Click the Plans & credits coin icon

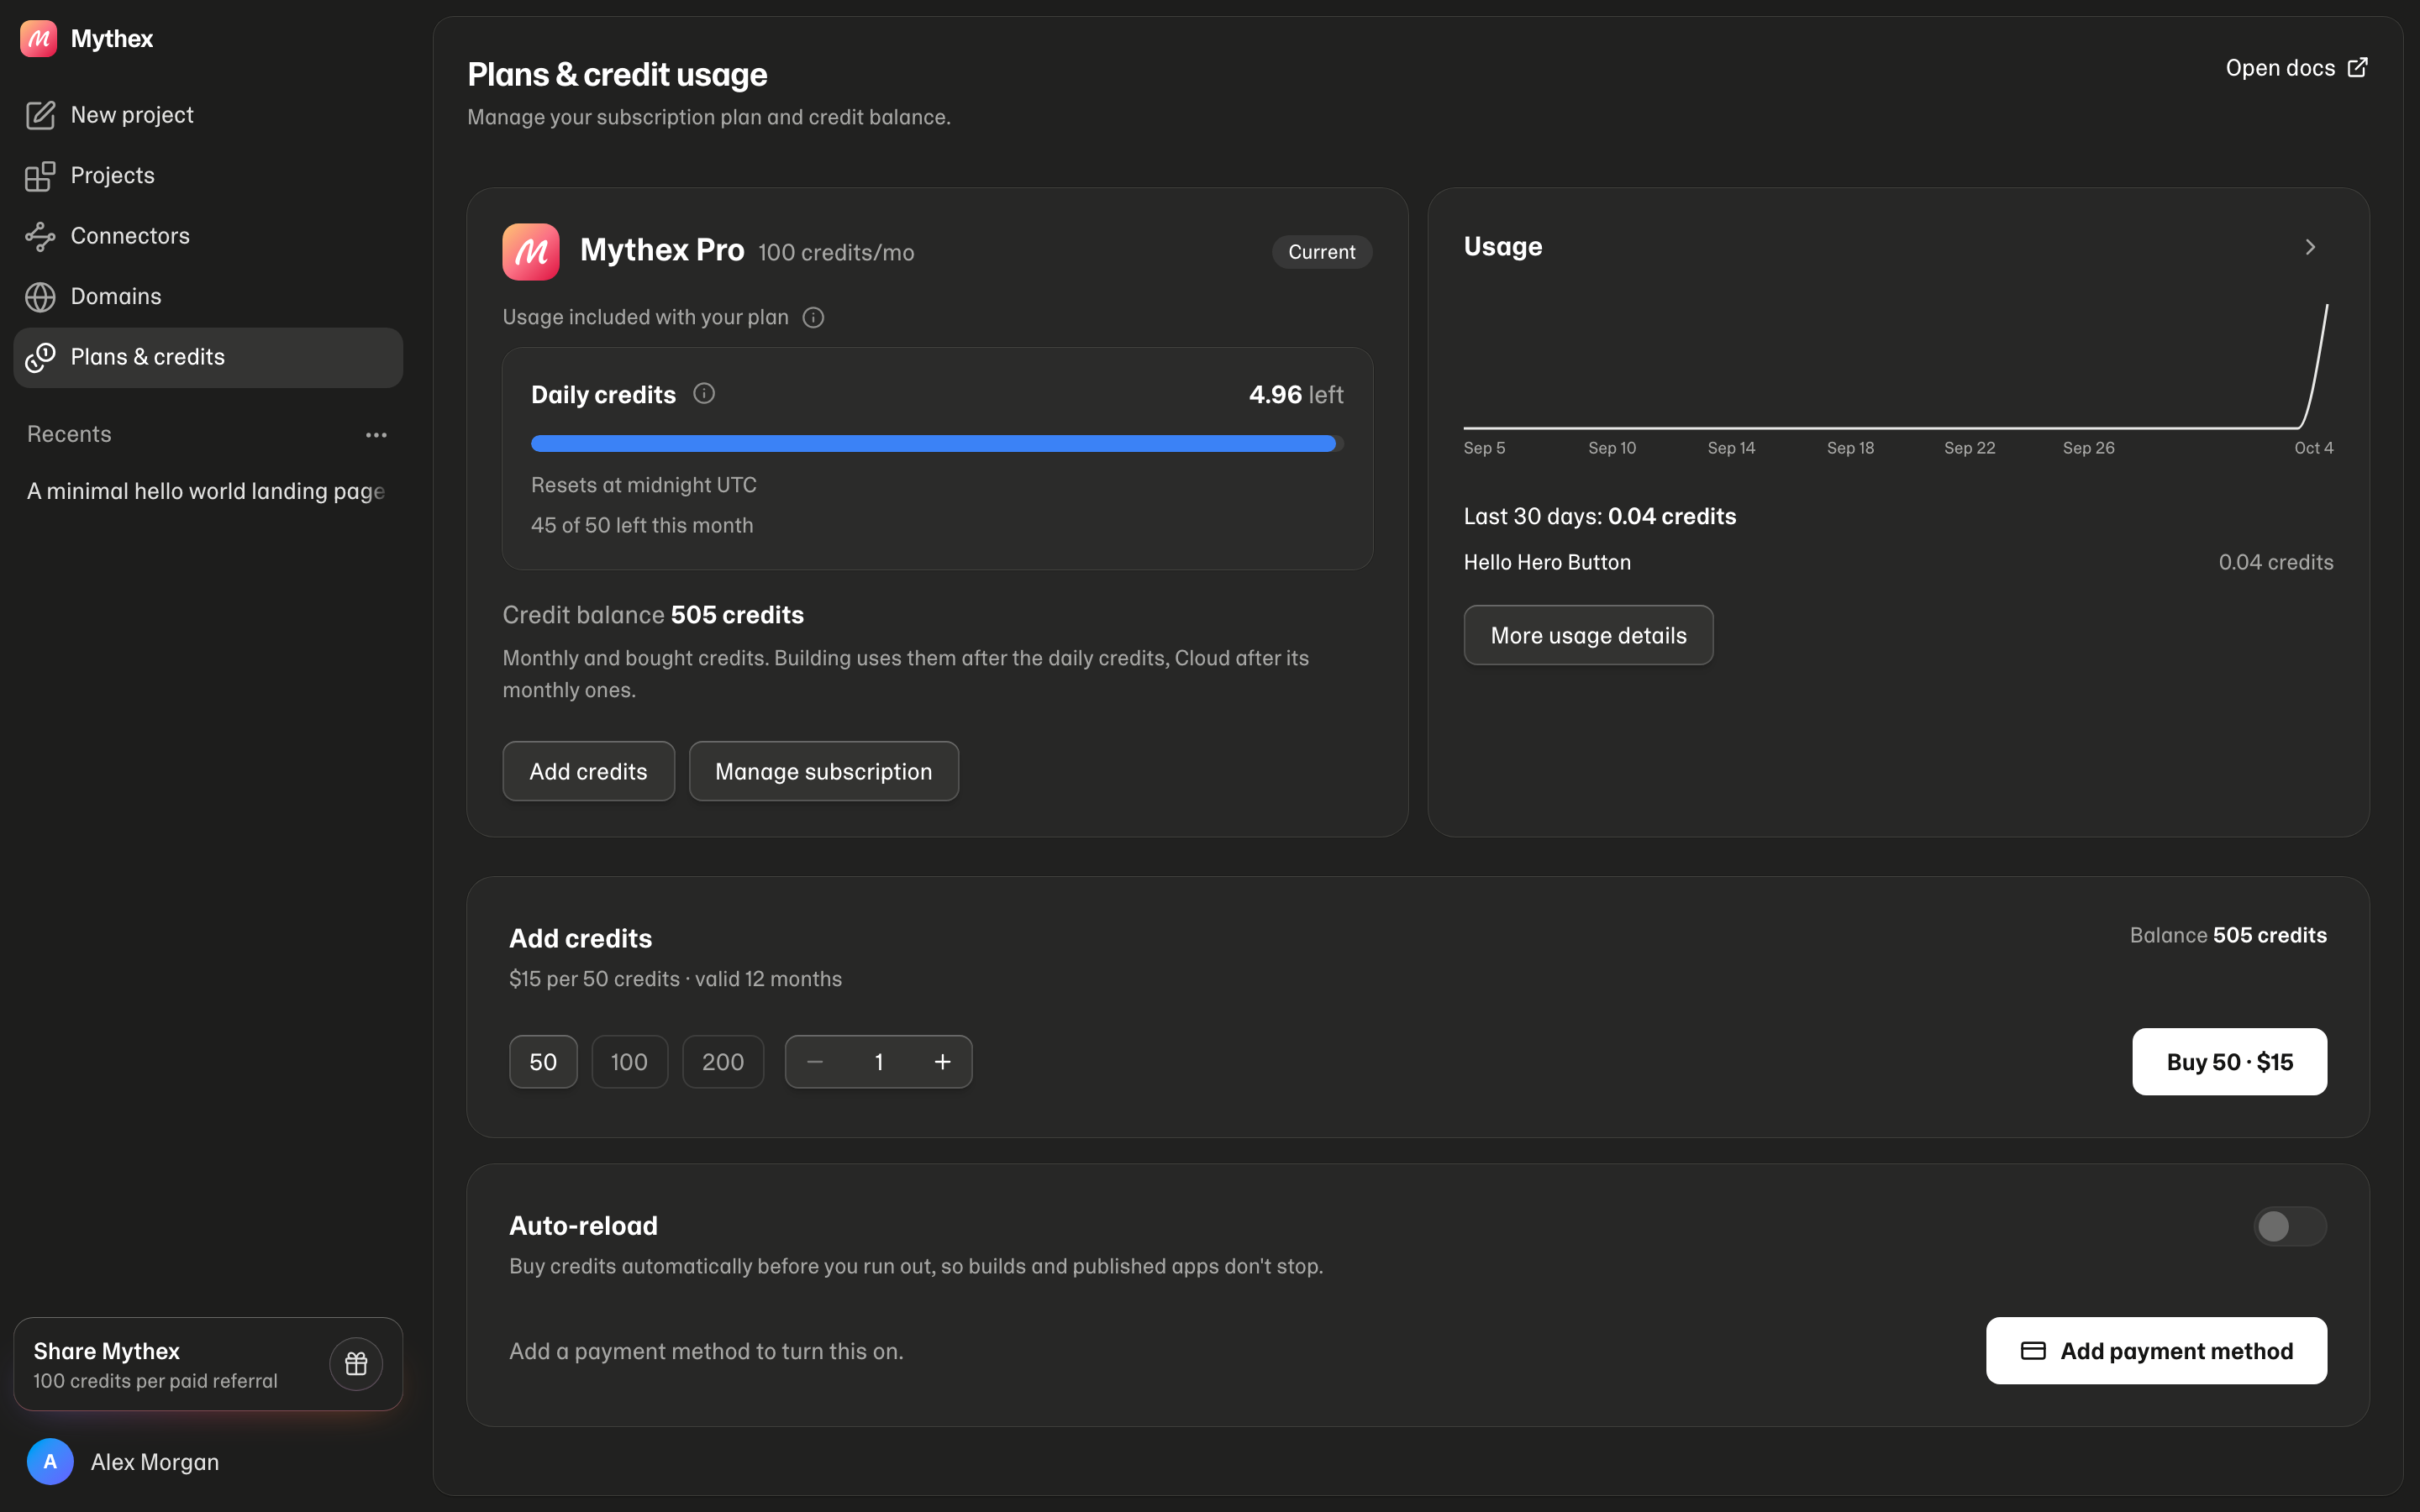(x=40, y=357)
